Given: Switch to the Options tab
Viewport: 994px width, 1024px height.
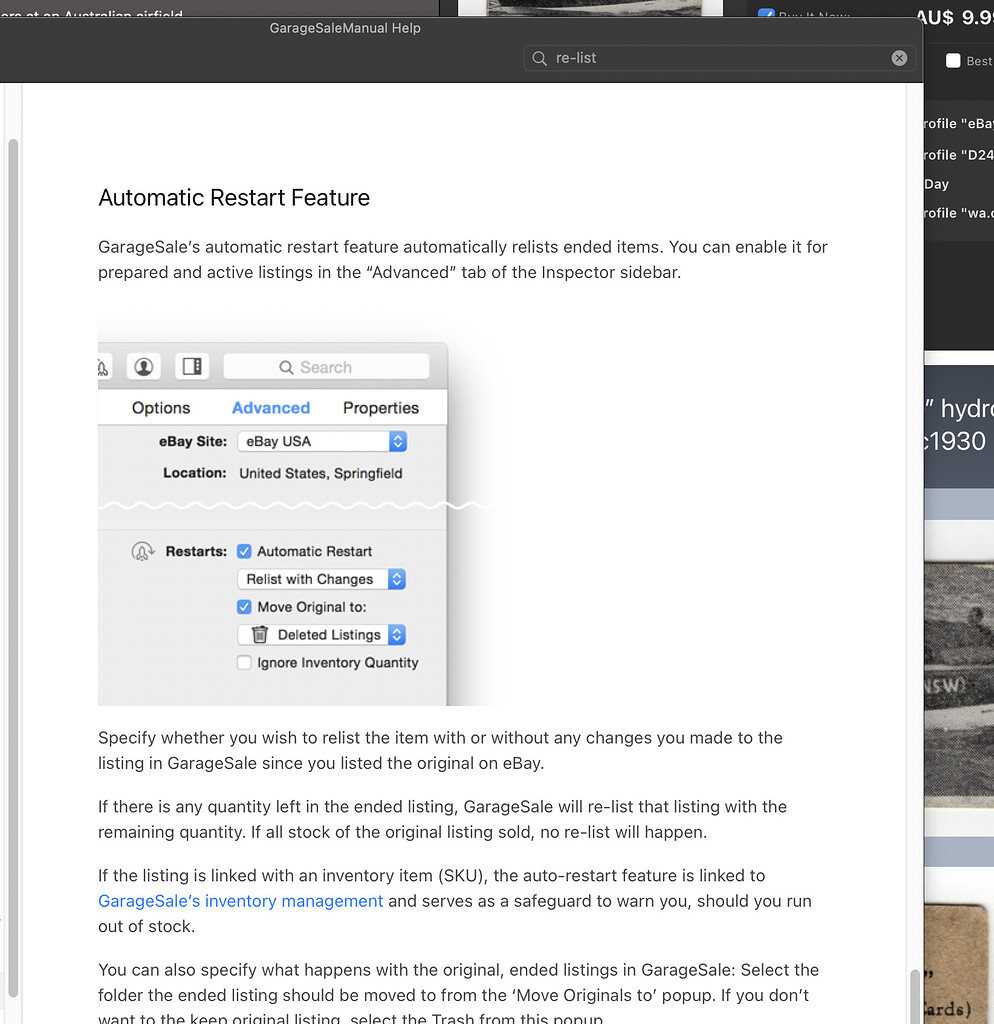Looking at the screenshot, I should pyautogui.click(x=161, y=408).
